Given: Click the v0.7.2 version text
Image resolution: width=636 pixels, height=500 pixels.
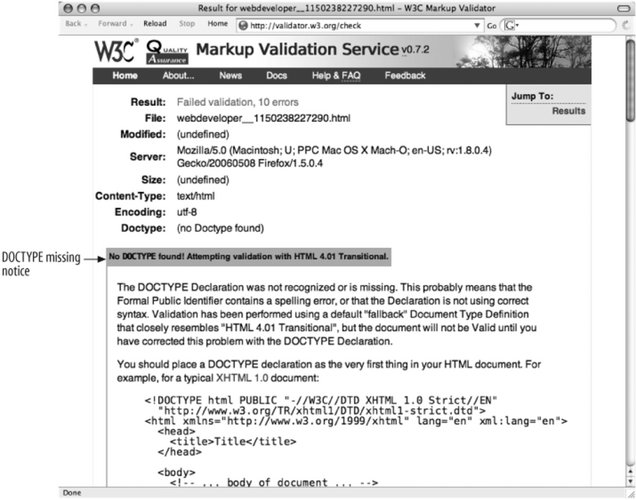Looking at the screenshot, I should [415, 50].
